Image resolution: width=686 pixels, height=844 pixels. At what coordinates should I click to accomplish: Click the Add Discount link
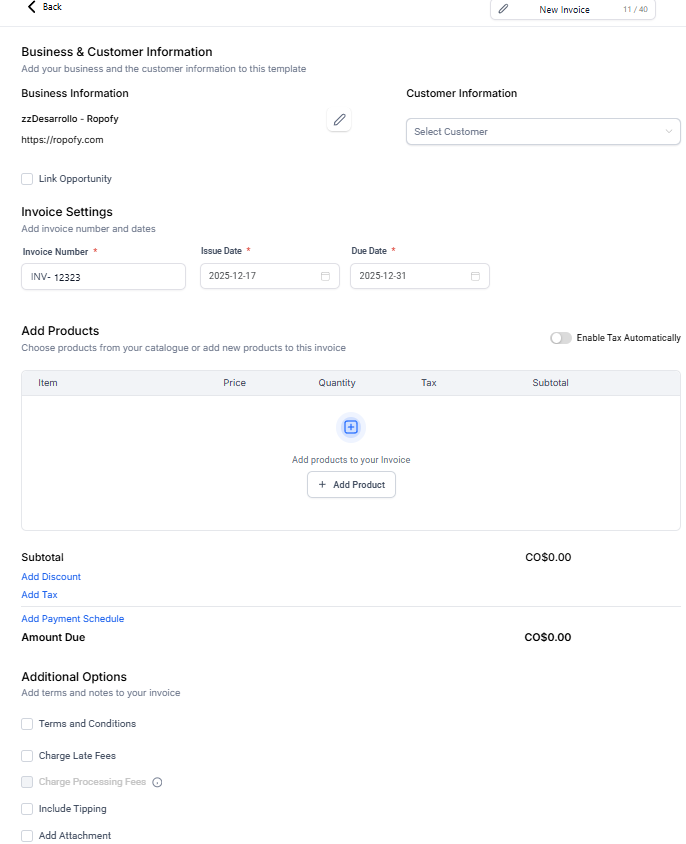click(51, 577)
